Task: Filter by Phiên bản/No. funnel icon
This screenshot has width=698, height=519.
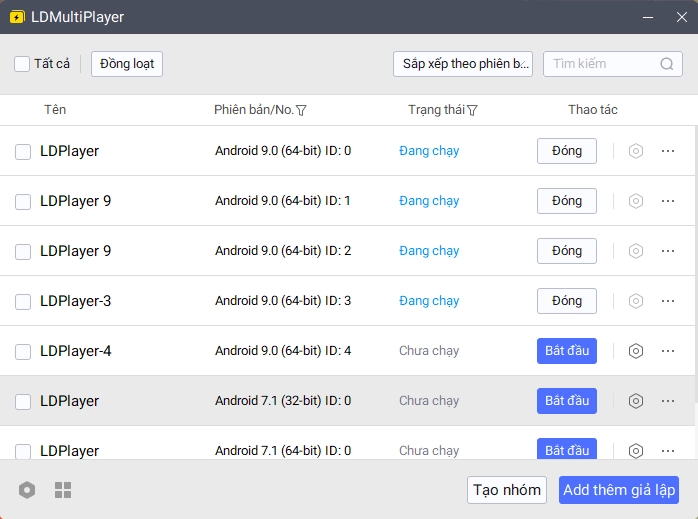Action: [301, 110]
